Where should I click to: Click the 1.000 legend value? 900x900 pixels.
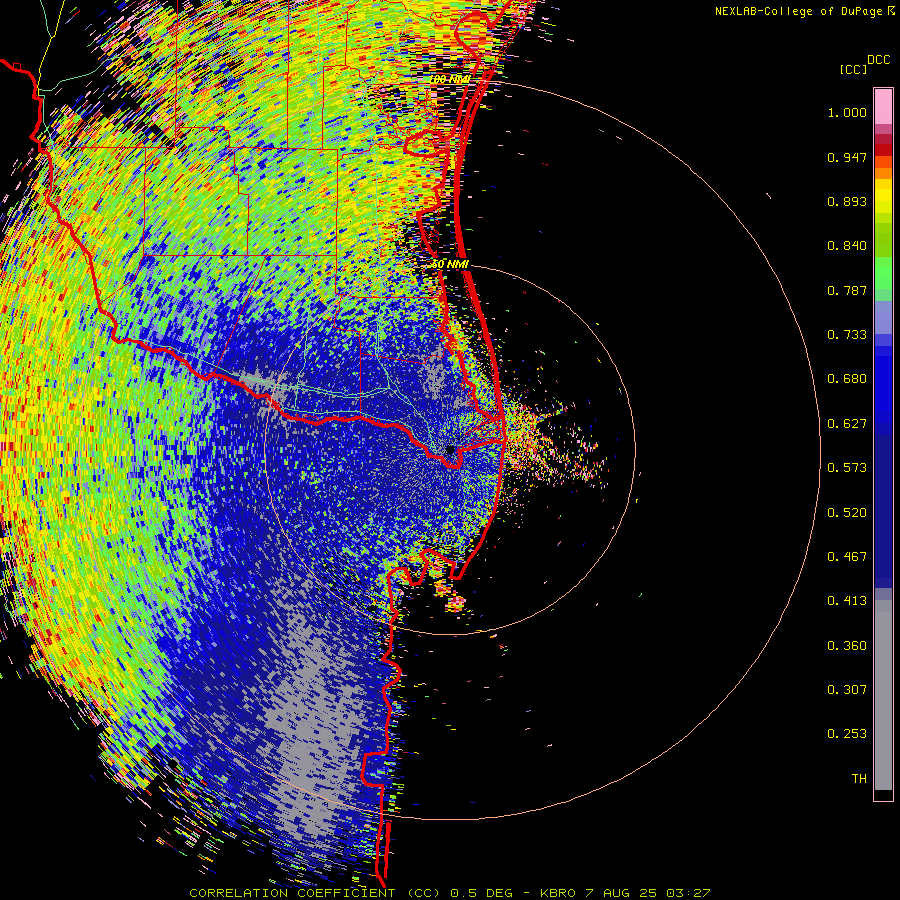[847, 112]
